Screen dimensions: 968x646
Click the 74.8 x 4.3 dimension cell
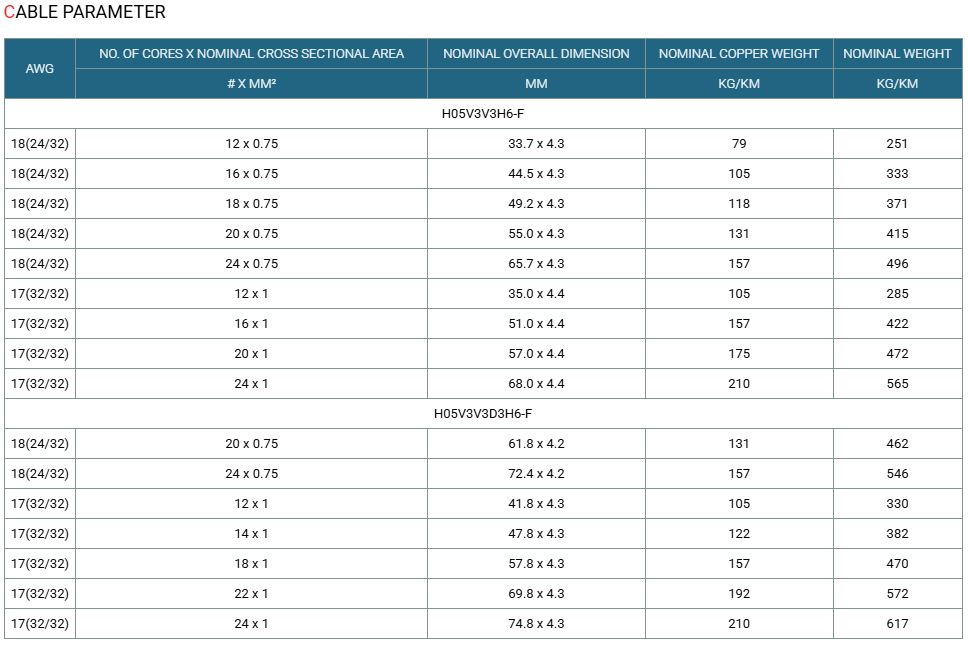coord(536,624)
